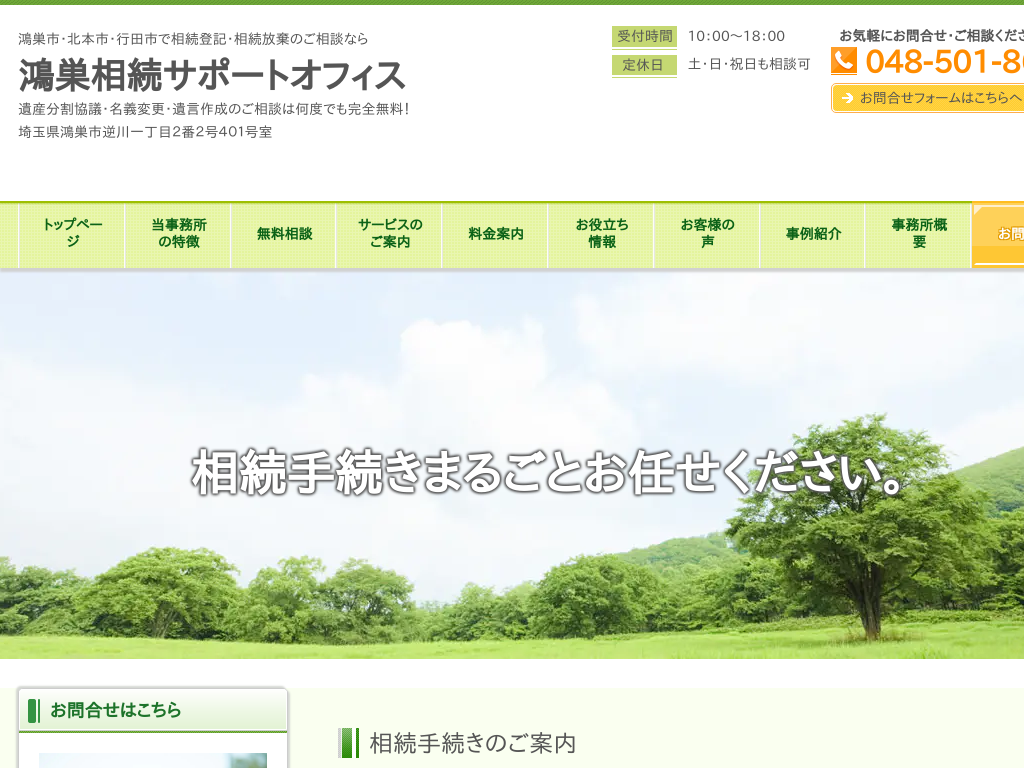Click the orange phone icon
This screenshot has width=1024, height=768.
tap(844, 61)
